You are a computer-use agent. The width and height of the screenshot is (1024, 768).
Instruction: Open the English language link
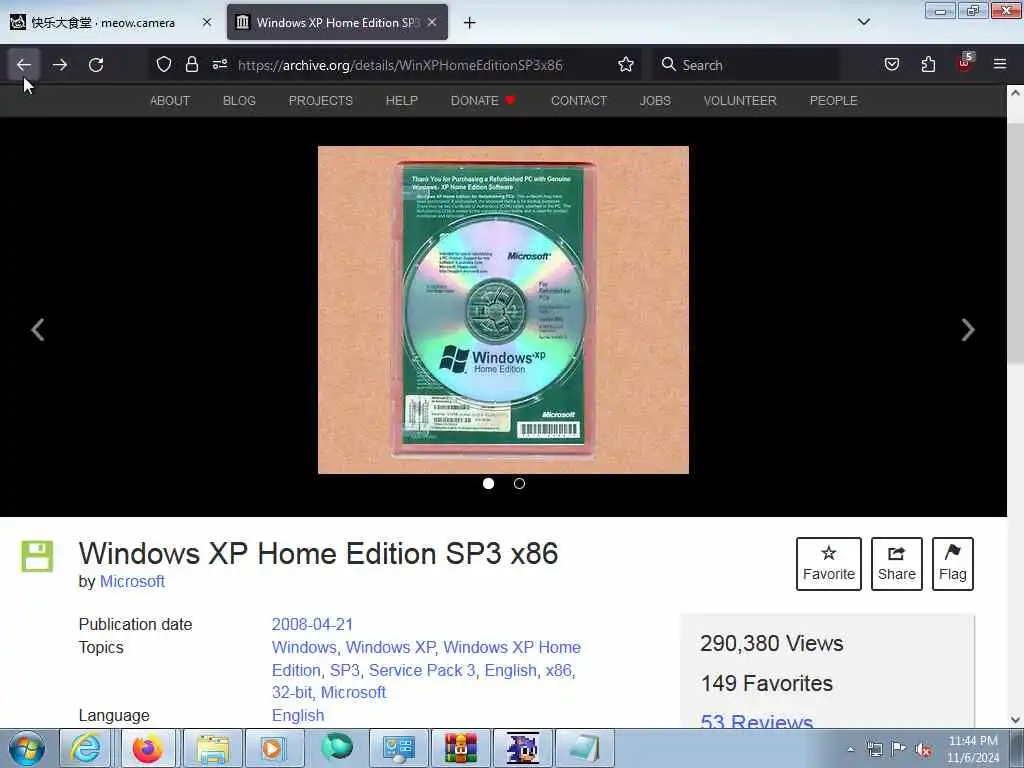(x=298, y=715)
